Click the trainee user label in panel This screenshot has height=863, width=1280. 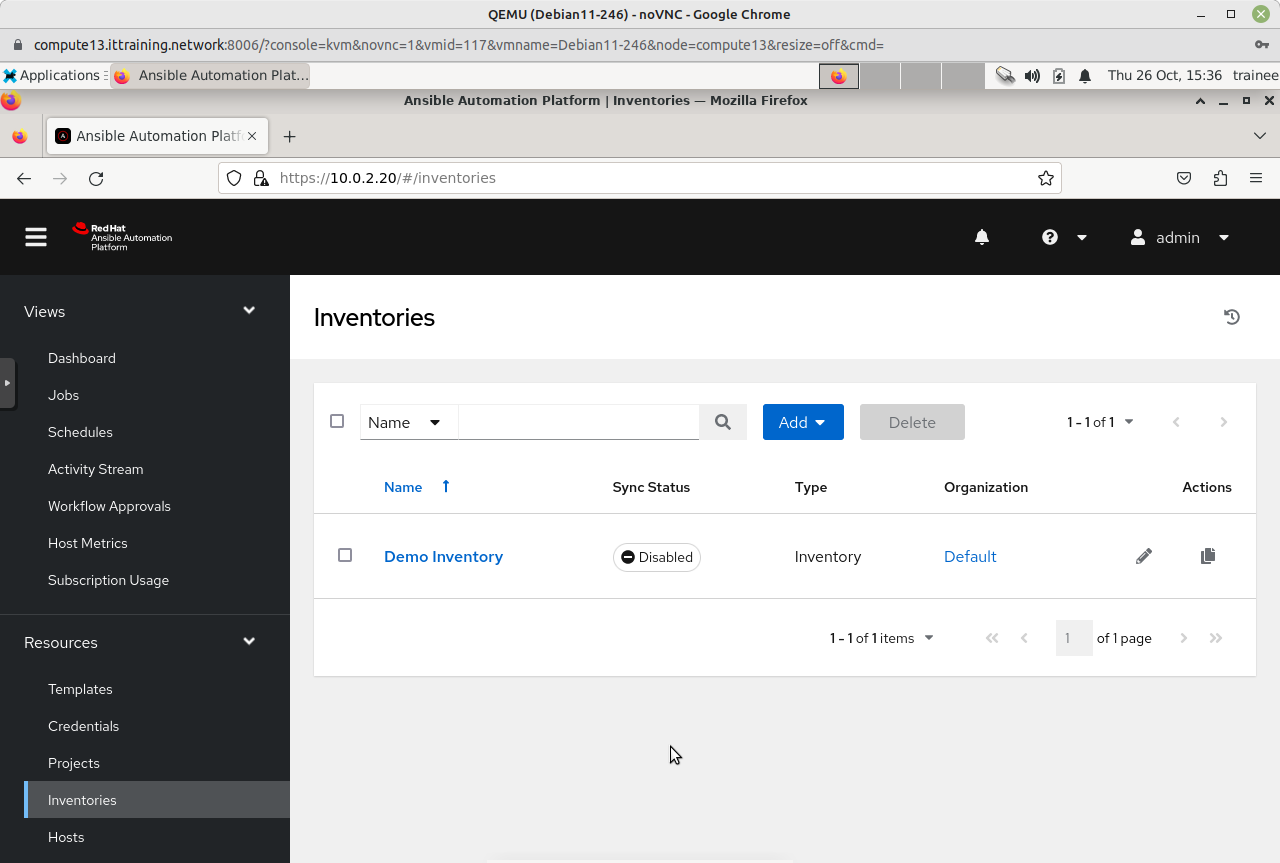pos(1256,75)
